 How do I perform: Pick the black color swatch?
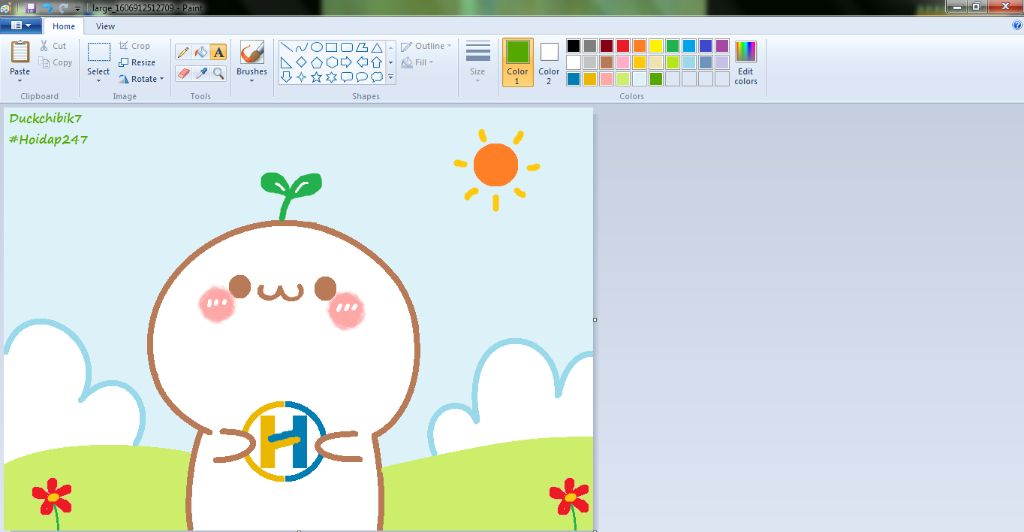coord(573,46)
